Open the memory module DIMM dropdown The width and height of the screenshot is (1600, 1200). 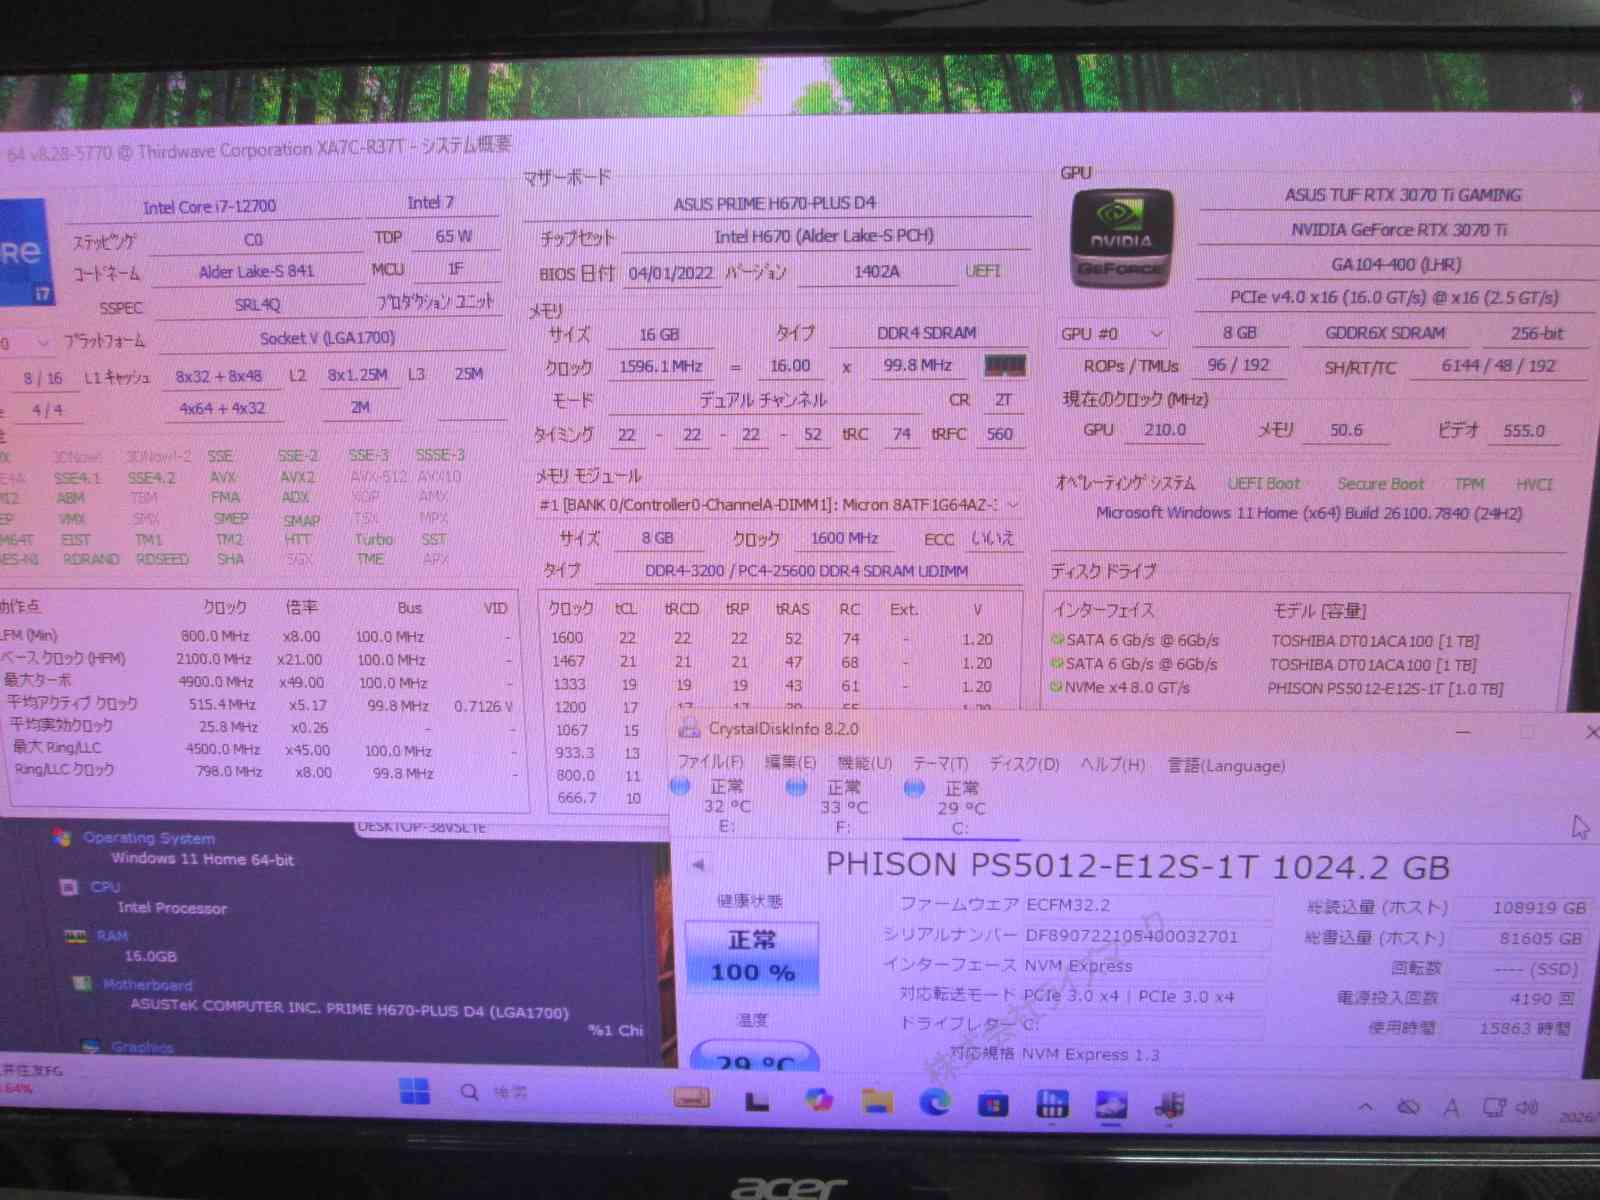click(1013, 504)
